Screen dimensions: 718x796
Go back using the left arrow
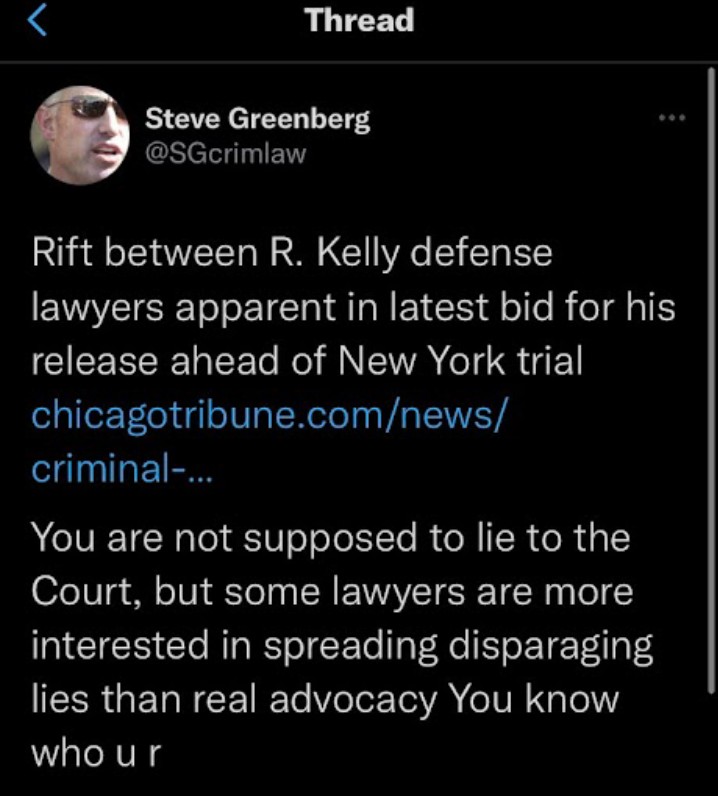point(35,21)
